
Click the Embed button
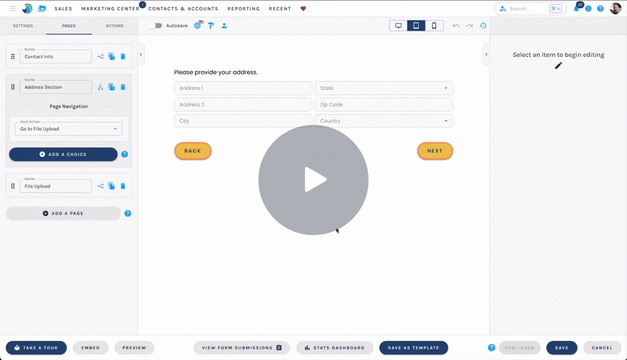pos(90,348)
